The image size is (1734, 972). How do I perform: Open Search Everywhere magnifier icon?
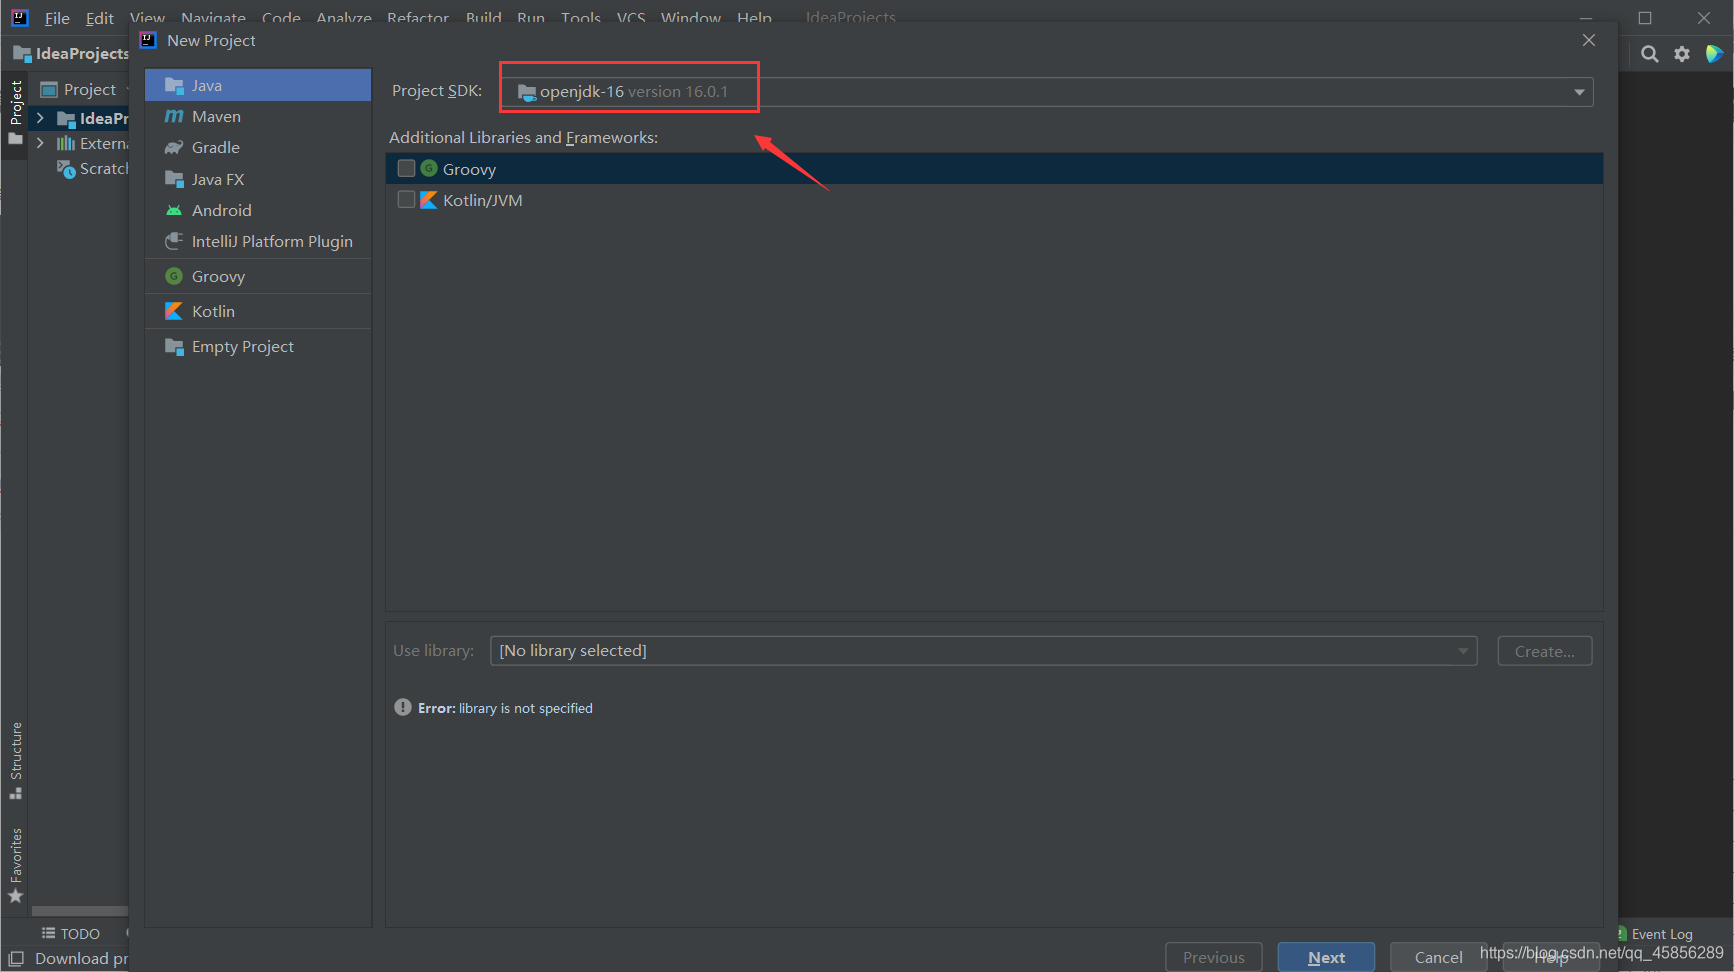pos(1650,54)
